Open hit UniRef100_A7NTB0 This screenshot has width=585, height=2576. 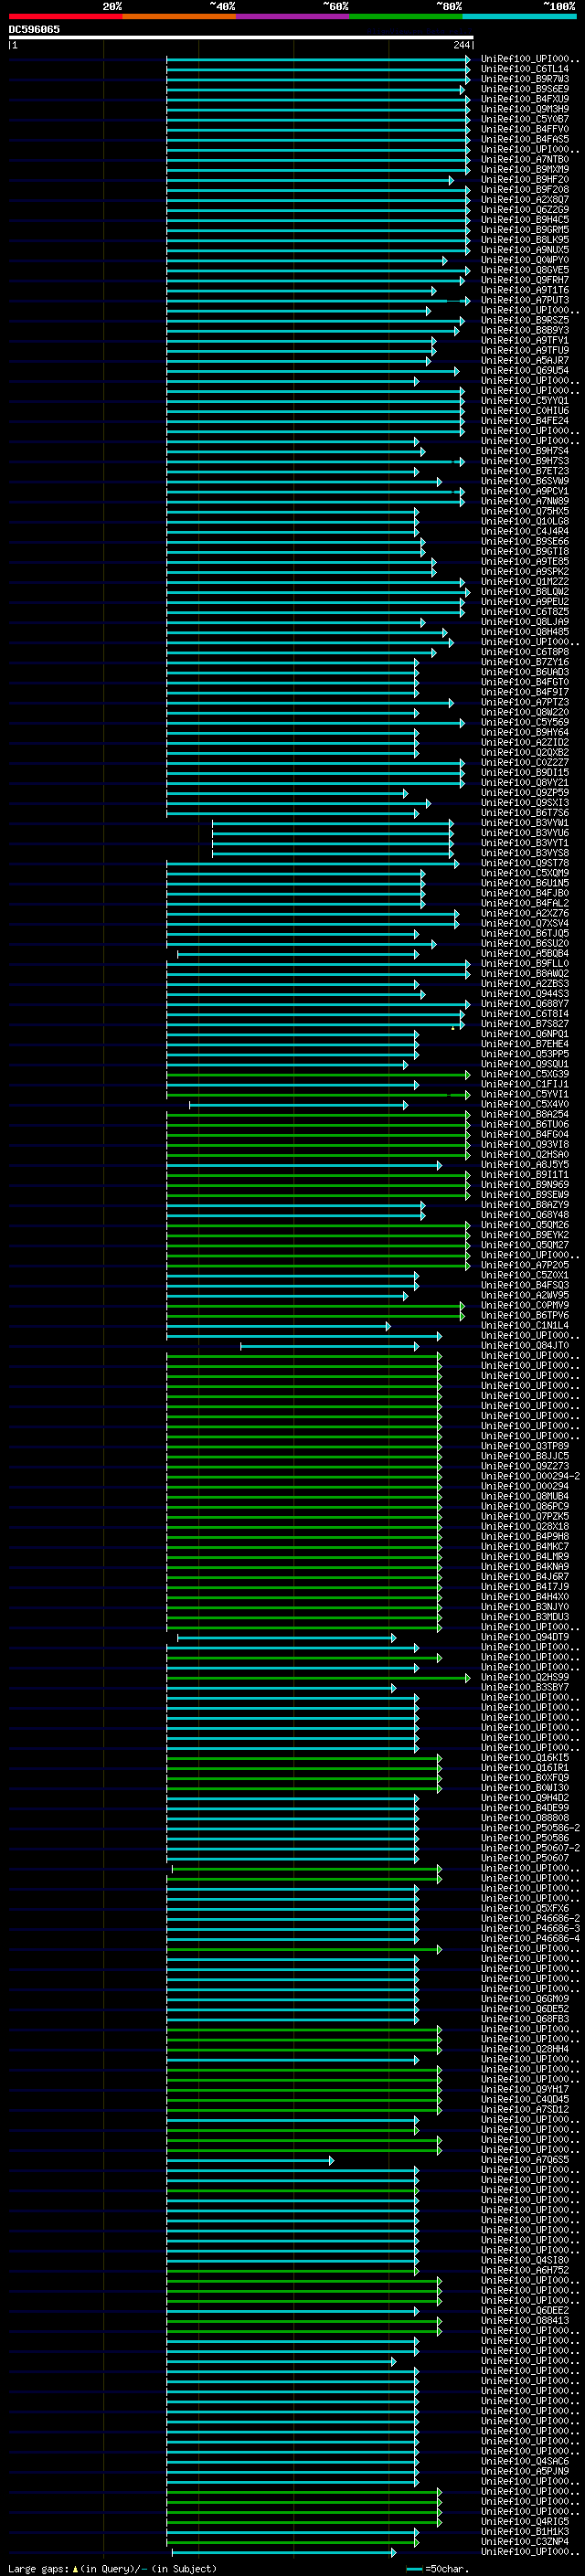tap(525, 159)
